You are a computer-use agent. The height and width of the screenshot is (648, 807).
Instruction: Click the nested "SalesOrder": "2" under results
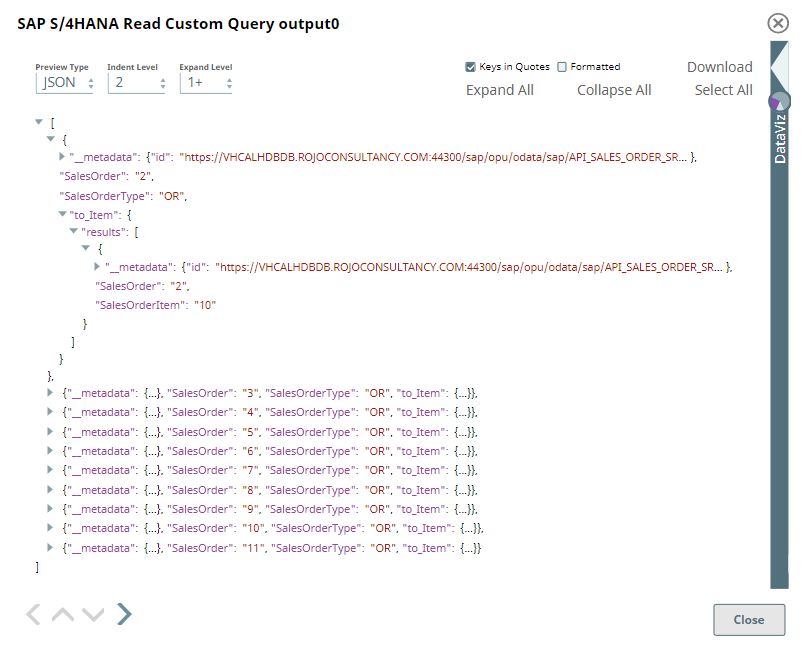[x=143, y=286]
